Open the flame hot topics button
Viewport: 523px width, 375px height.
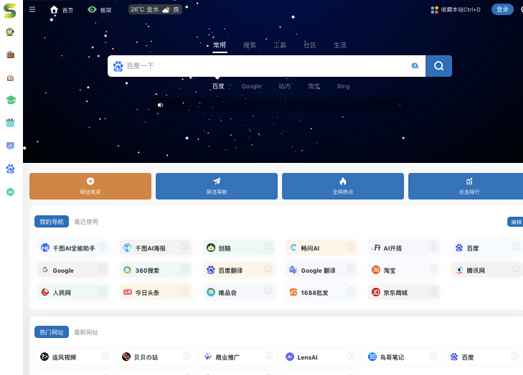(343, 186)
